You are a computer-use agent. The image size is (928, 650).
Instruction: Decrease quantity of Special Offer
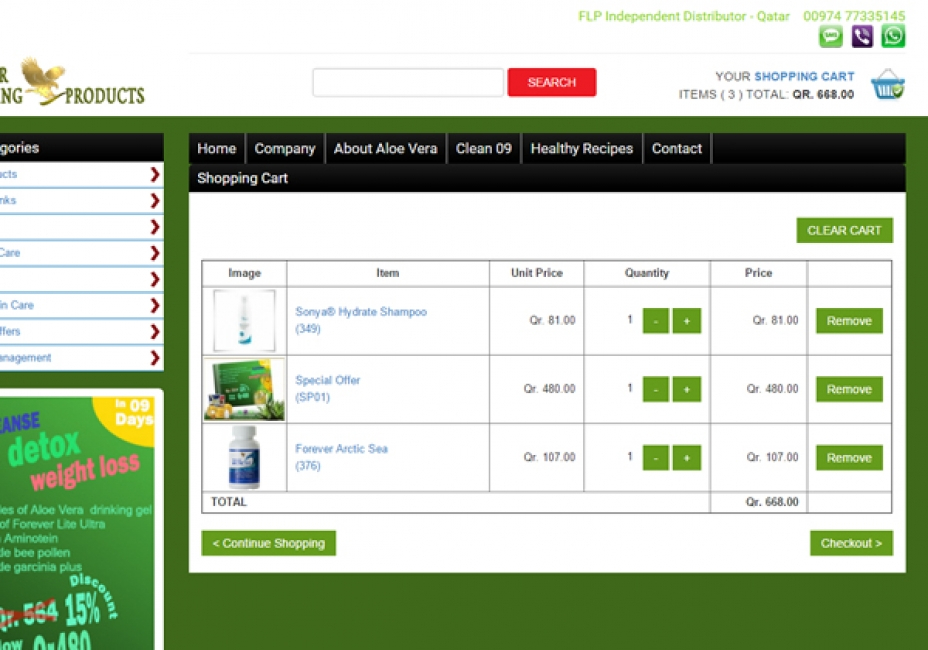[656, 389]
